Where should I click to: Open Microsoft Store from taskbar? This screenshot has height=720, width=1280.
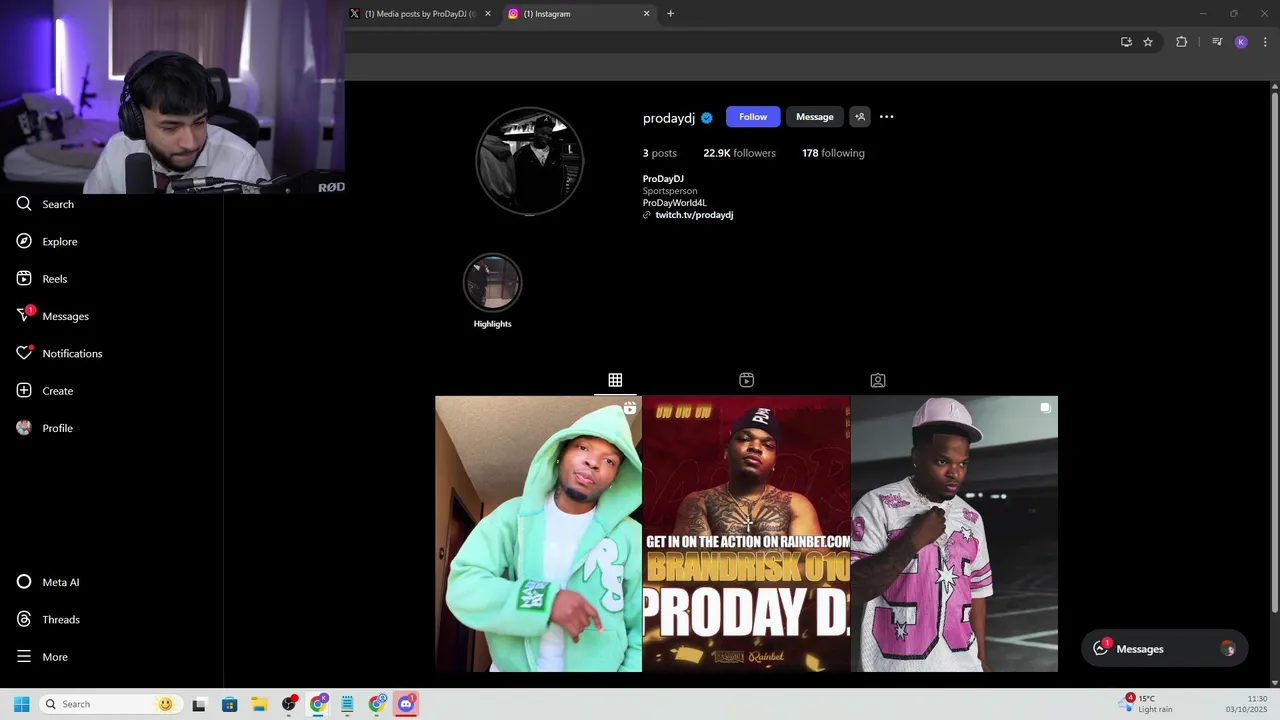tap(229, 704)
